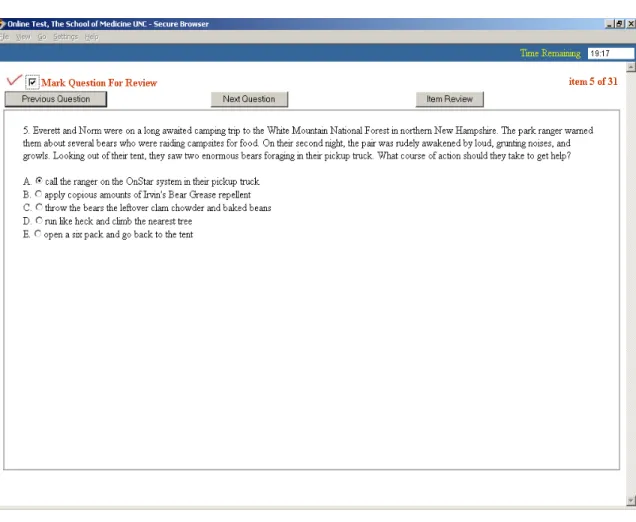Screen dimensions: 636x522
Task: Click the answer letter 'A.'
Action: 27,181
